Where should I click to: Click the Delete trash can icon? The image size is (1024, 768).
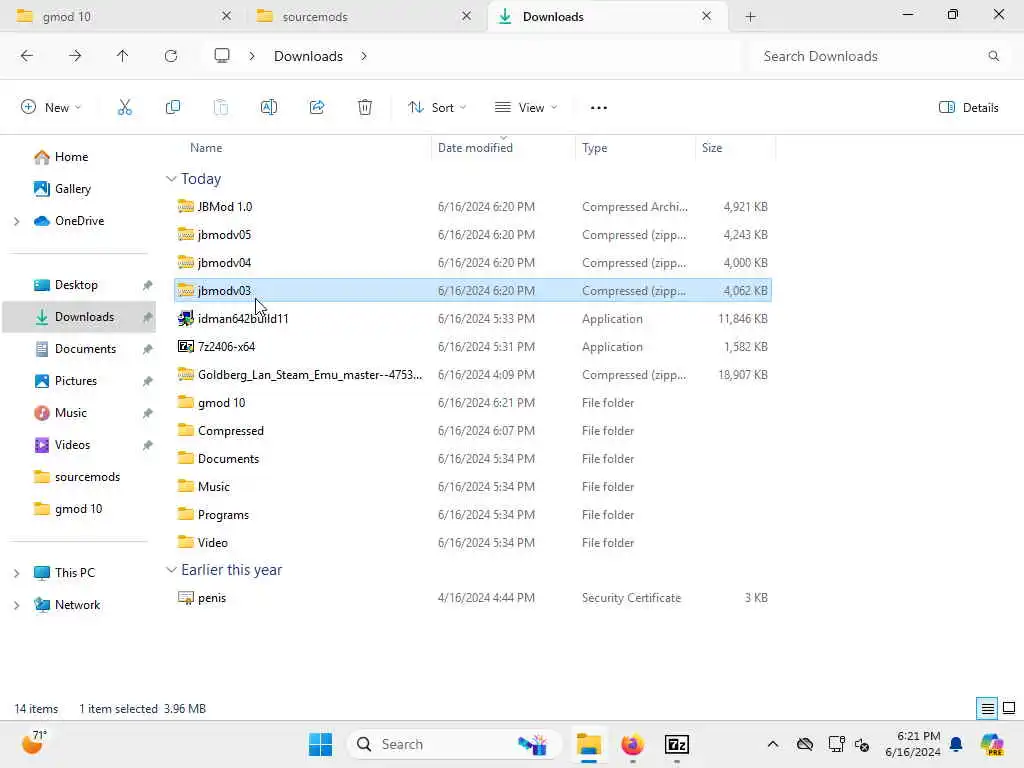tap(365, 108)
